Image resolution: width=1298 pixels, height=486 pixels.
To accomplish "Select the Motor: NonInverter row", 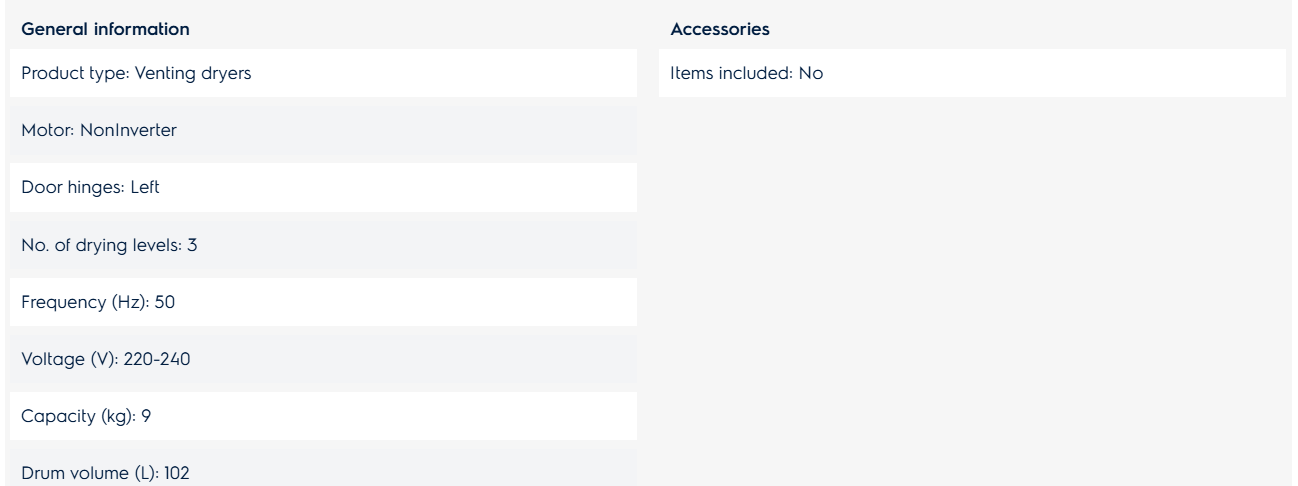I will coord(323,131).
